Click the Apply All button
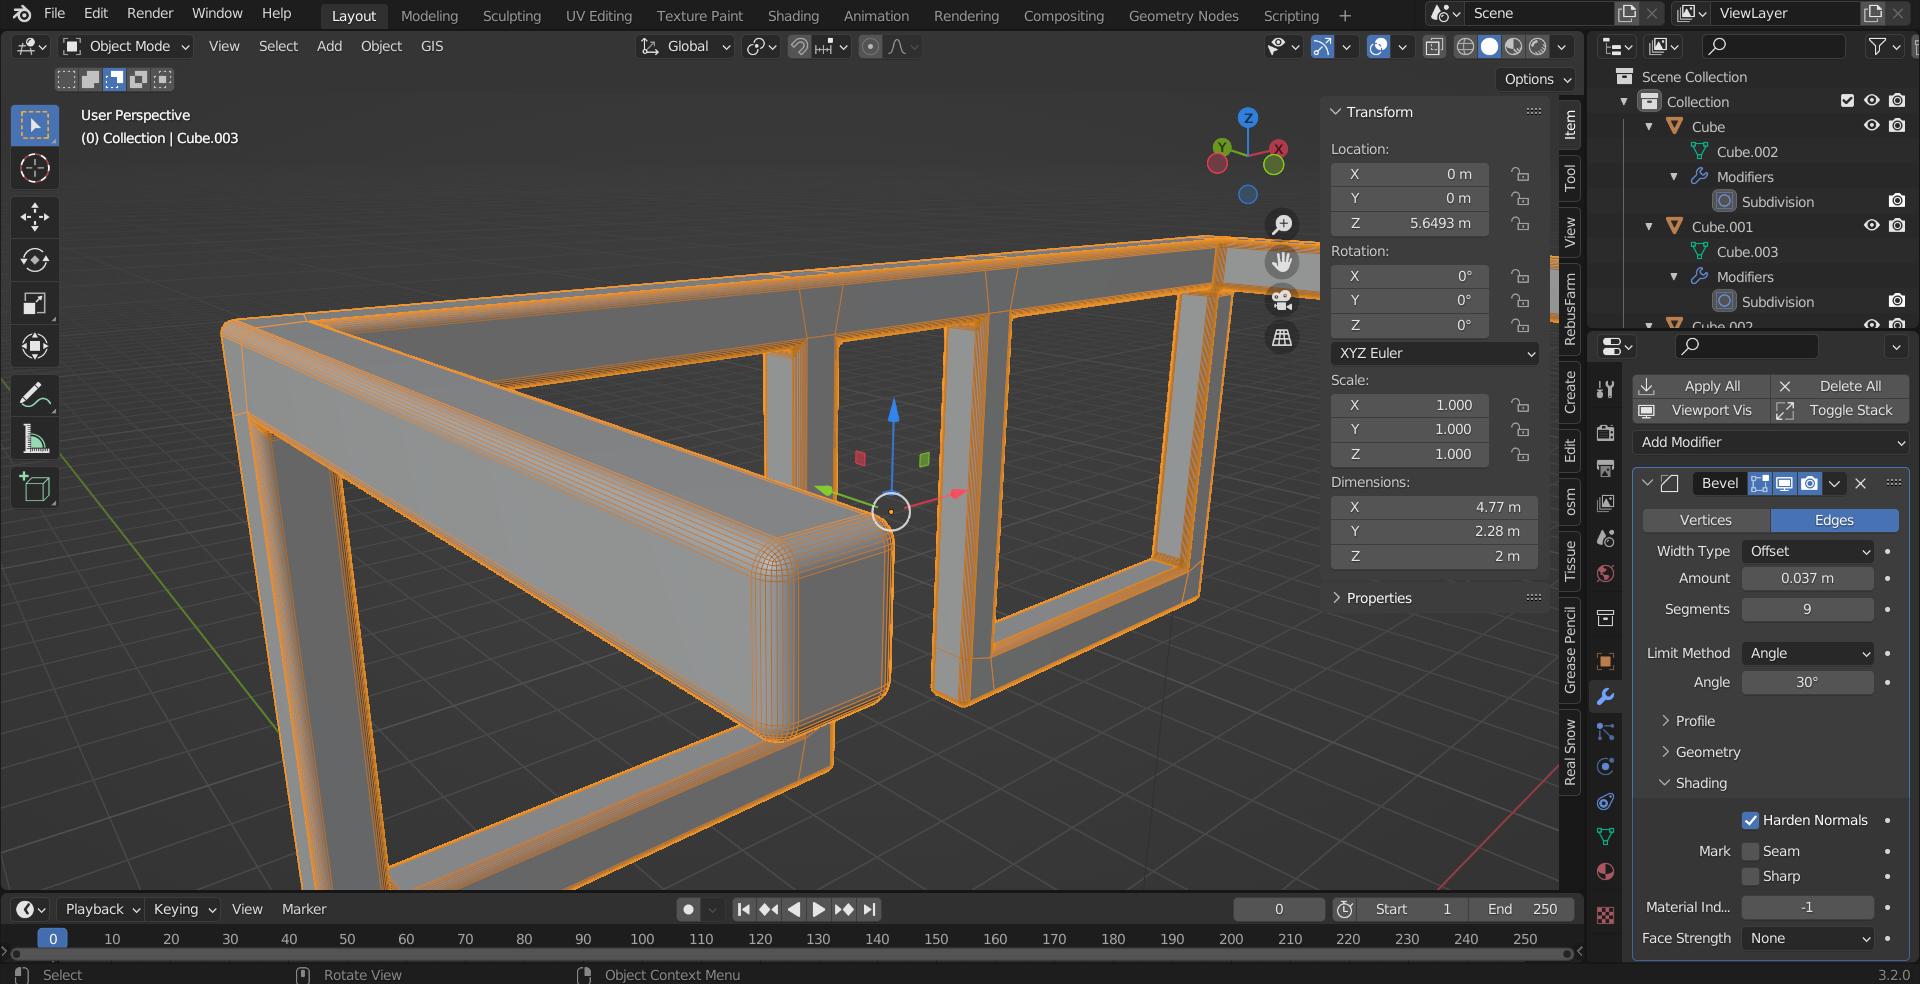The height and width of the screenshot is (984, 1920). point(1701,386)
